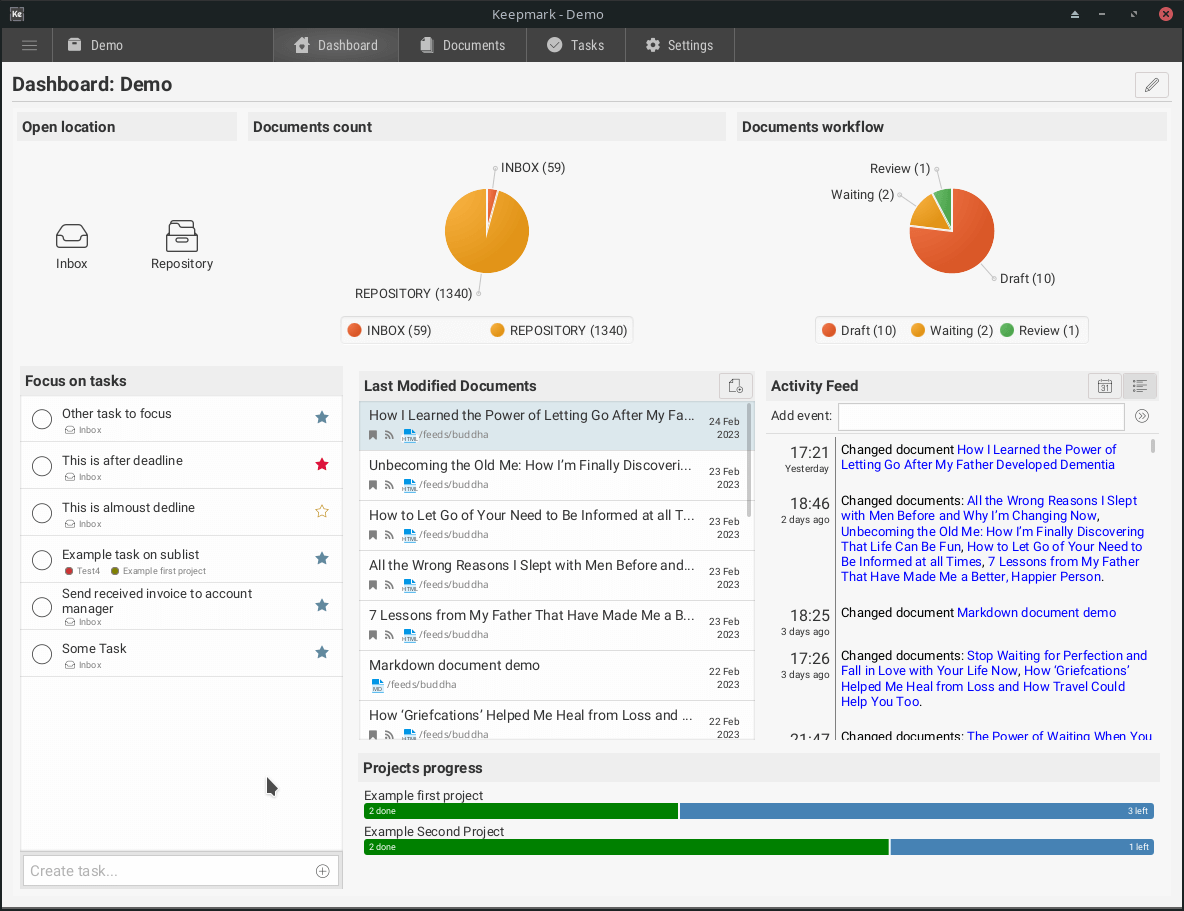The height and width of the screenshot is (911, 1184).
Task: Click the add task plus icon
Action: click(x=322, y=871)
